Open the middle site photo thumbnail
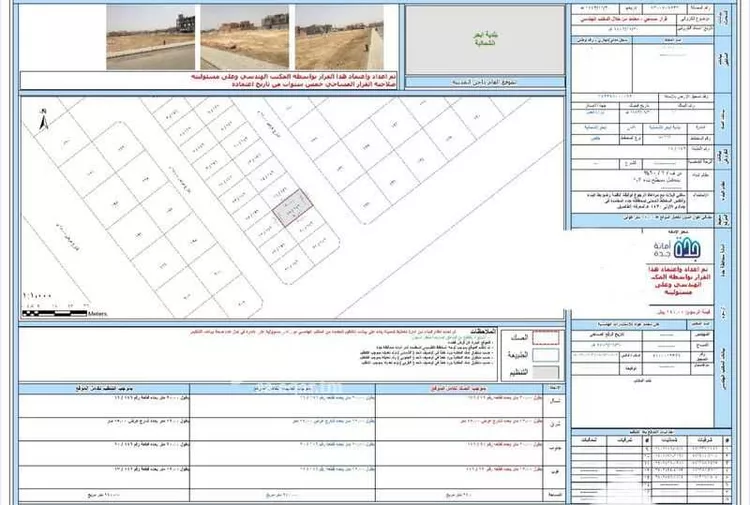750x505 pixels. point(244,37)
